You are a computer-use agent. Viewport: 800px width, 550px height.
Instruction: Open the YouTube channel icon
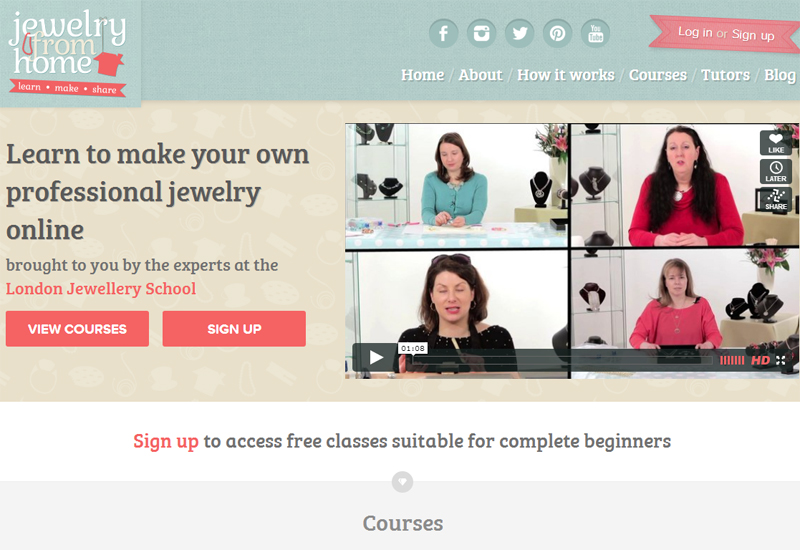[x=595, y=34]
